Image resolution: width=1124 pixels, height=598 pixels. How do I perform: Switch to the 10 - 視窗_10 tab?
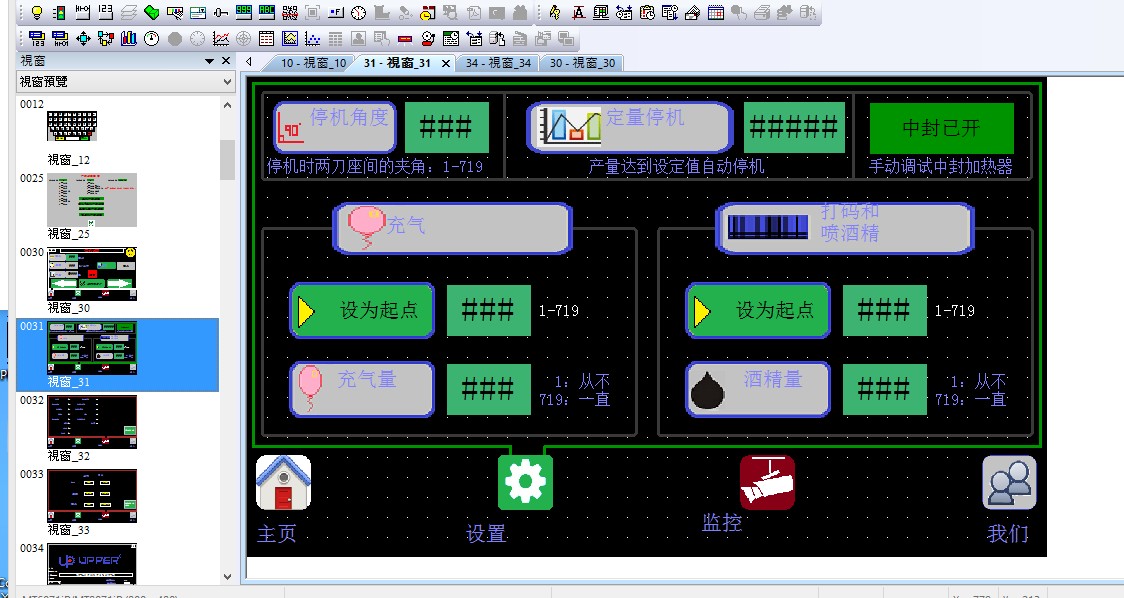(x=312, y=63)
